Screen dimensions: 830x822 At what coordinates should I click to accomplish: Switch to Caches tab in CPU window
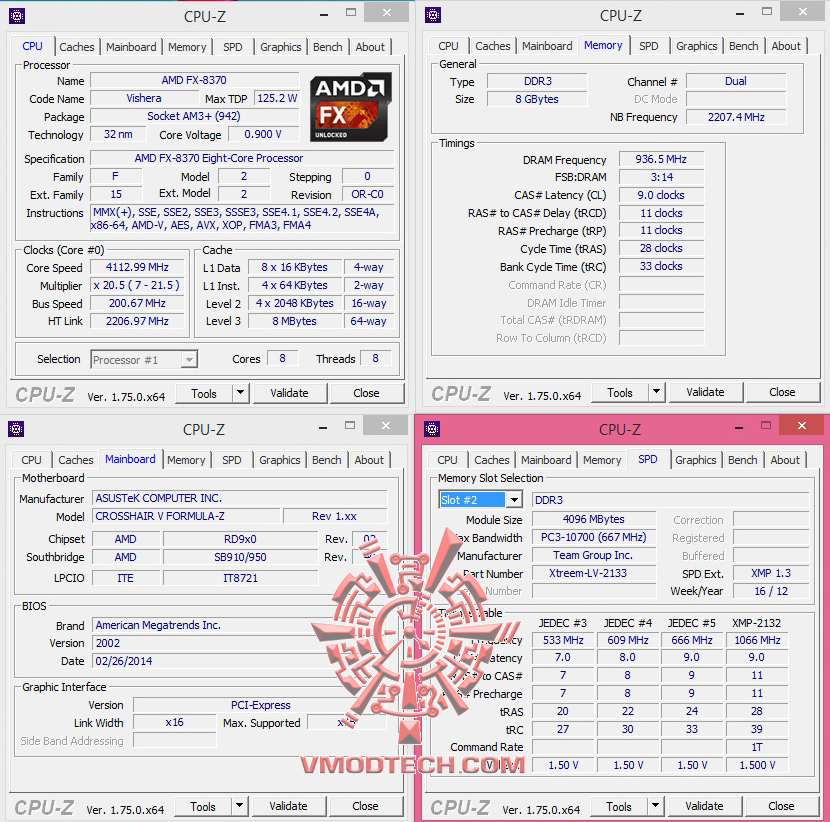coord(77,47)
